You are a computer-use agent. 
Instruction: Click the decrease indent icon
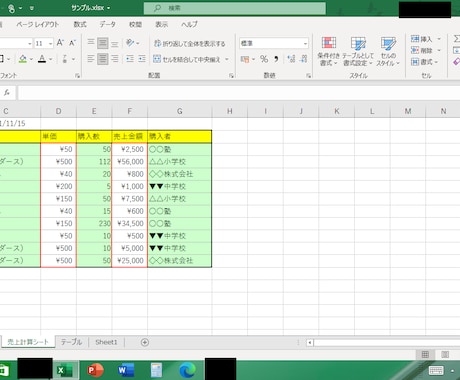tap(130, 59)
